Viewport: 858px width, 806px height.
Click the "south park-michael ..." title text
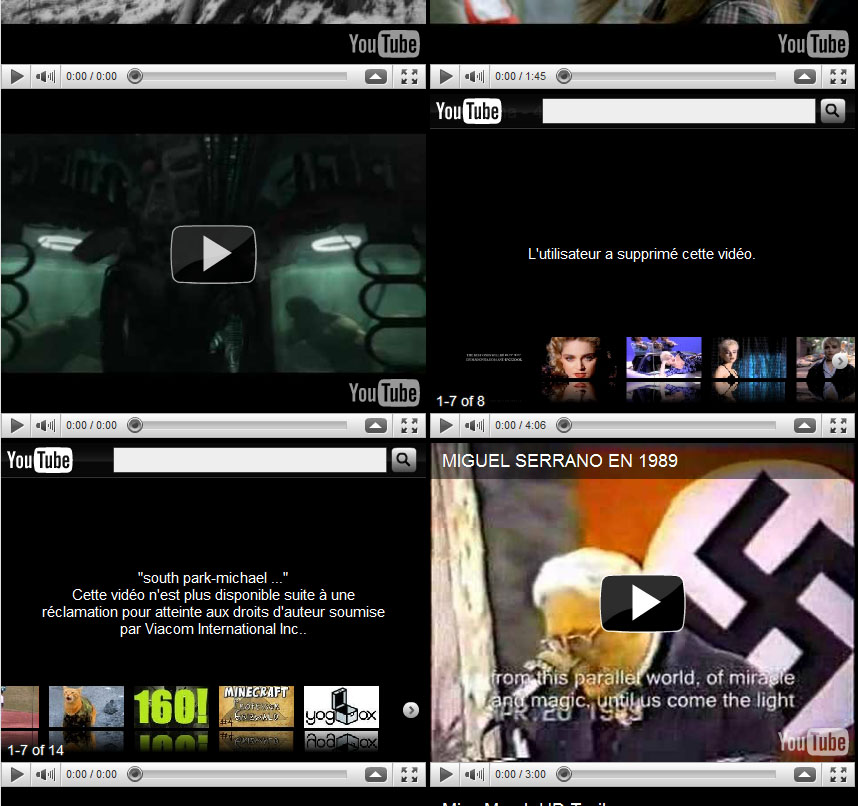click(x=213, y=578)
